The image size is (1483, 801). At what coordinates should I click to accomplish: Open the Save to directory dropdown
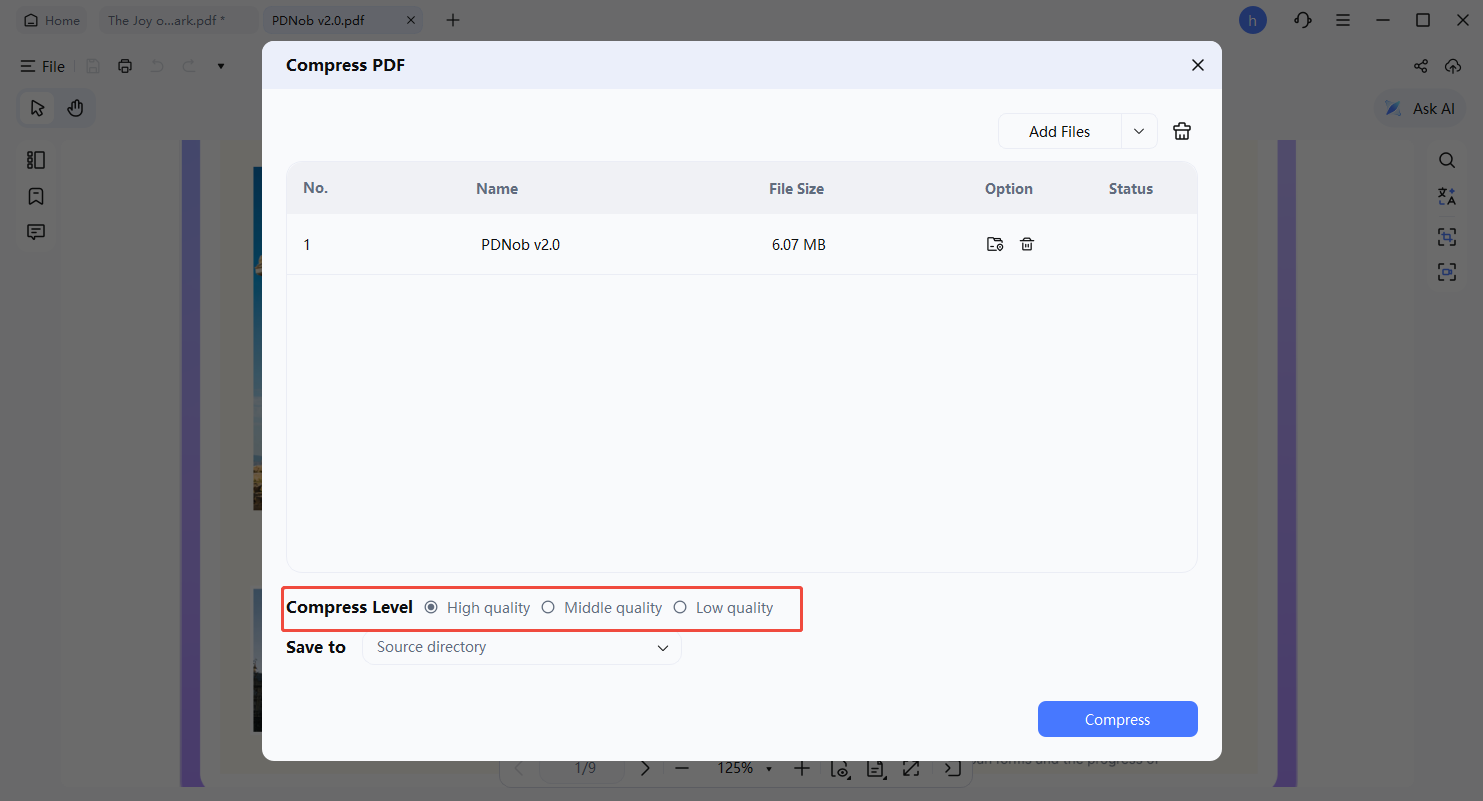coord(521,647)
